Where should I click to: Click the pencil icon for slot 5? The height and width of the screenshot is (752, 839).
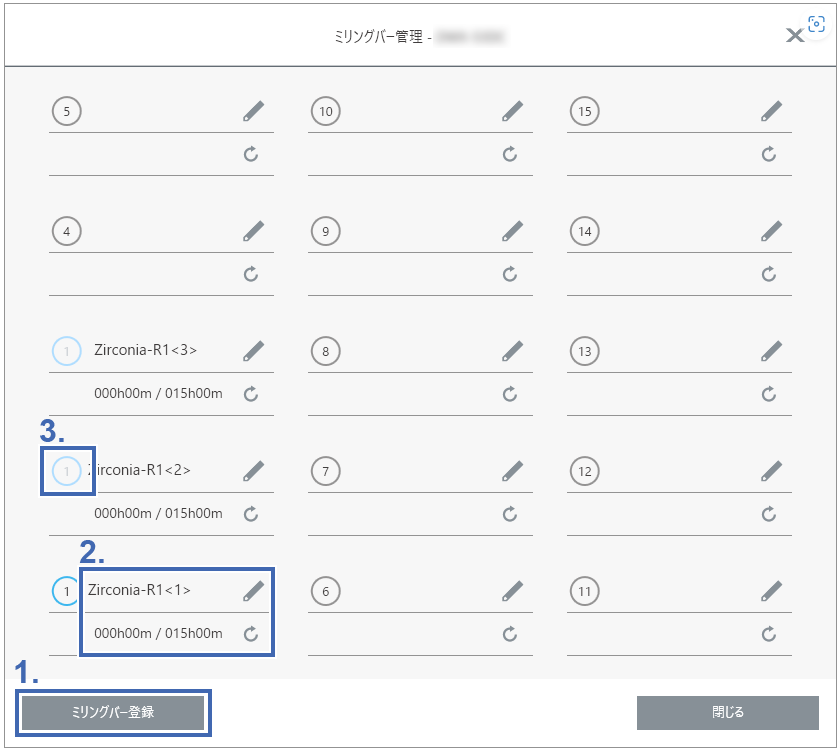tap(253, 111)
